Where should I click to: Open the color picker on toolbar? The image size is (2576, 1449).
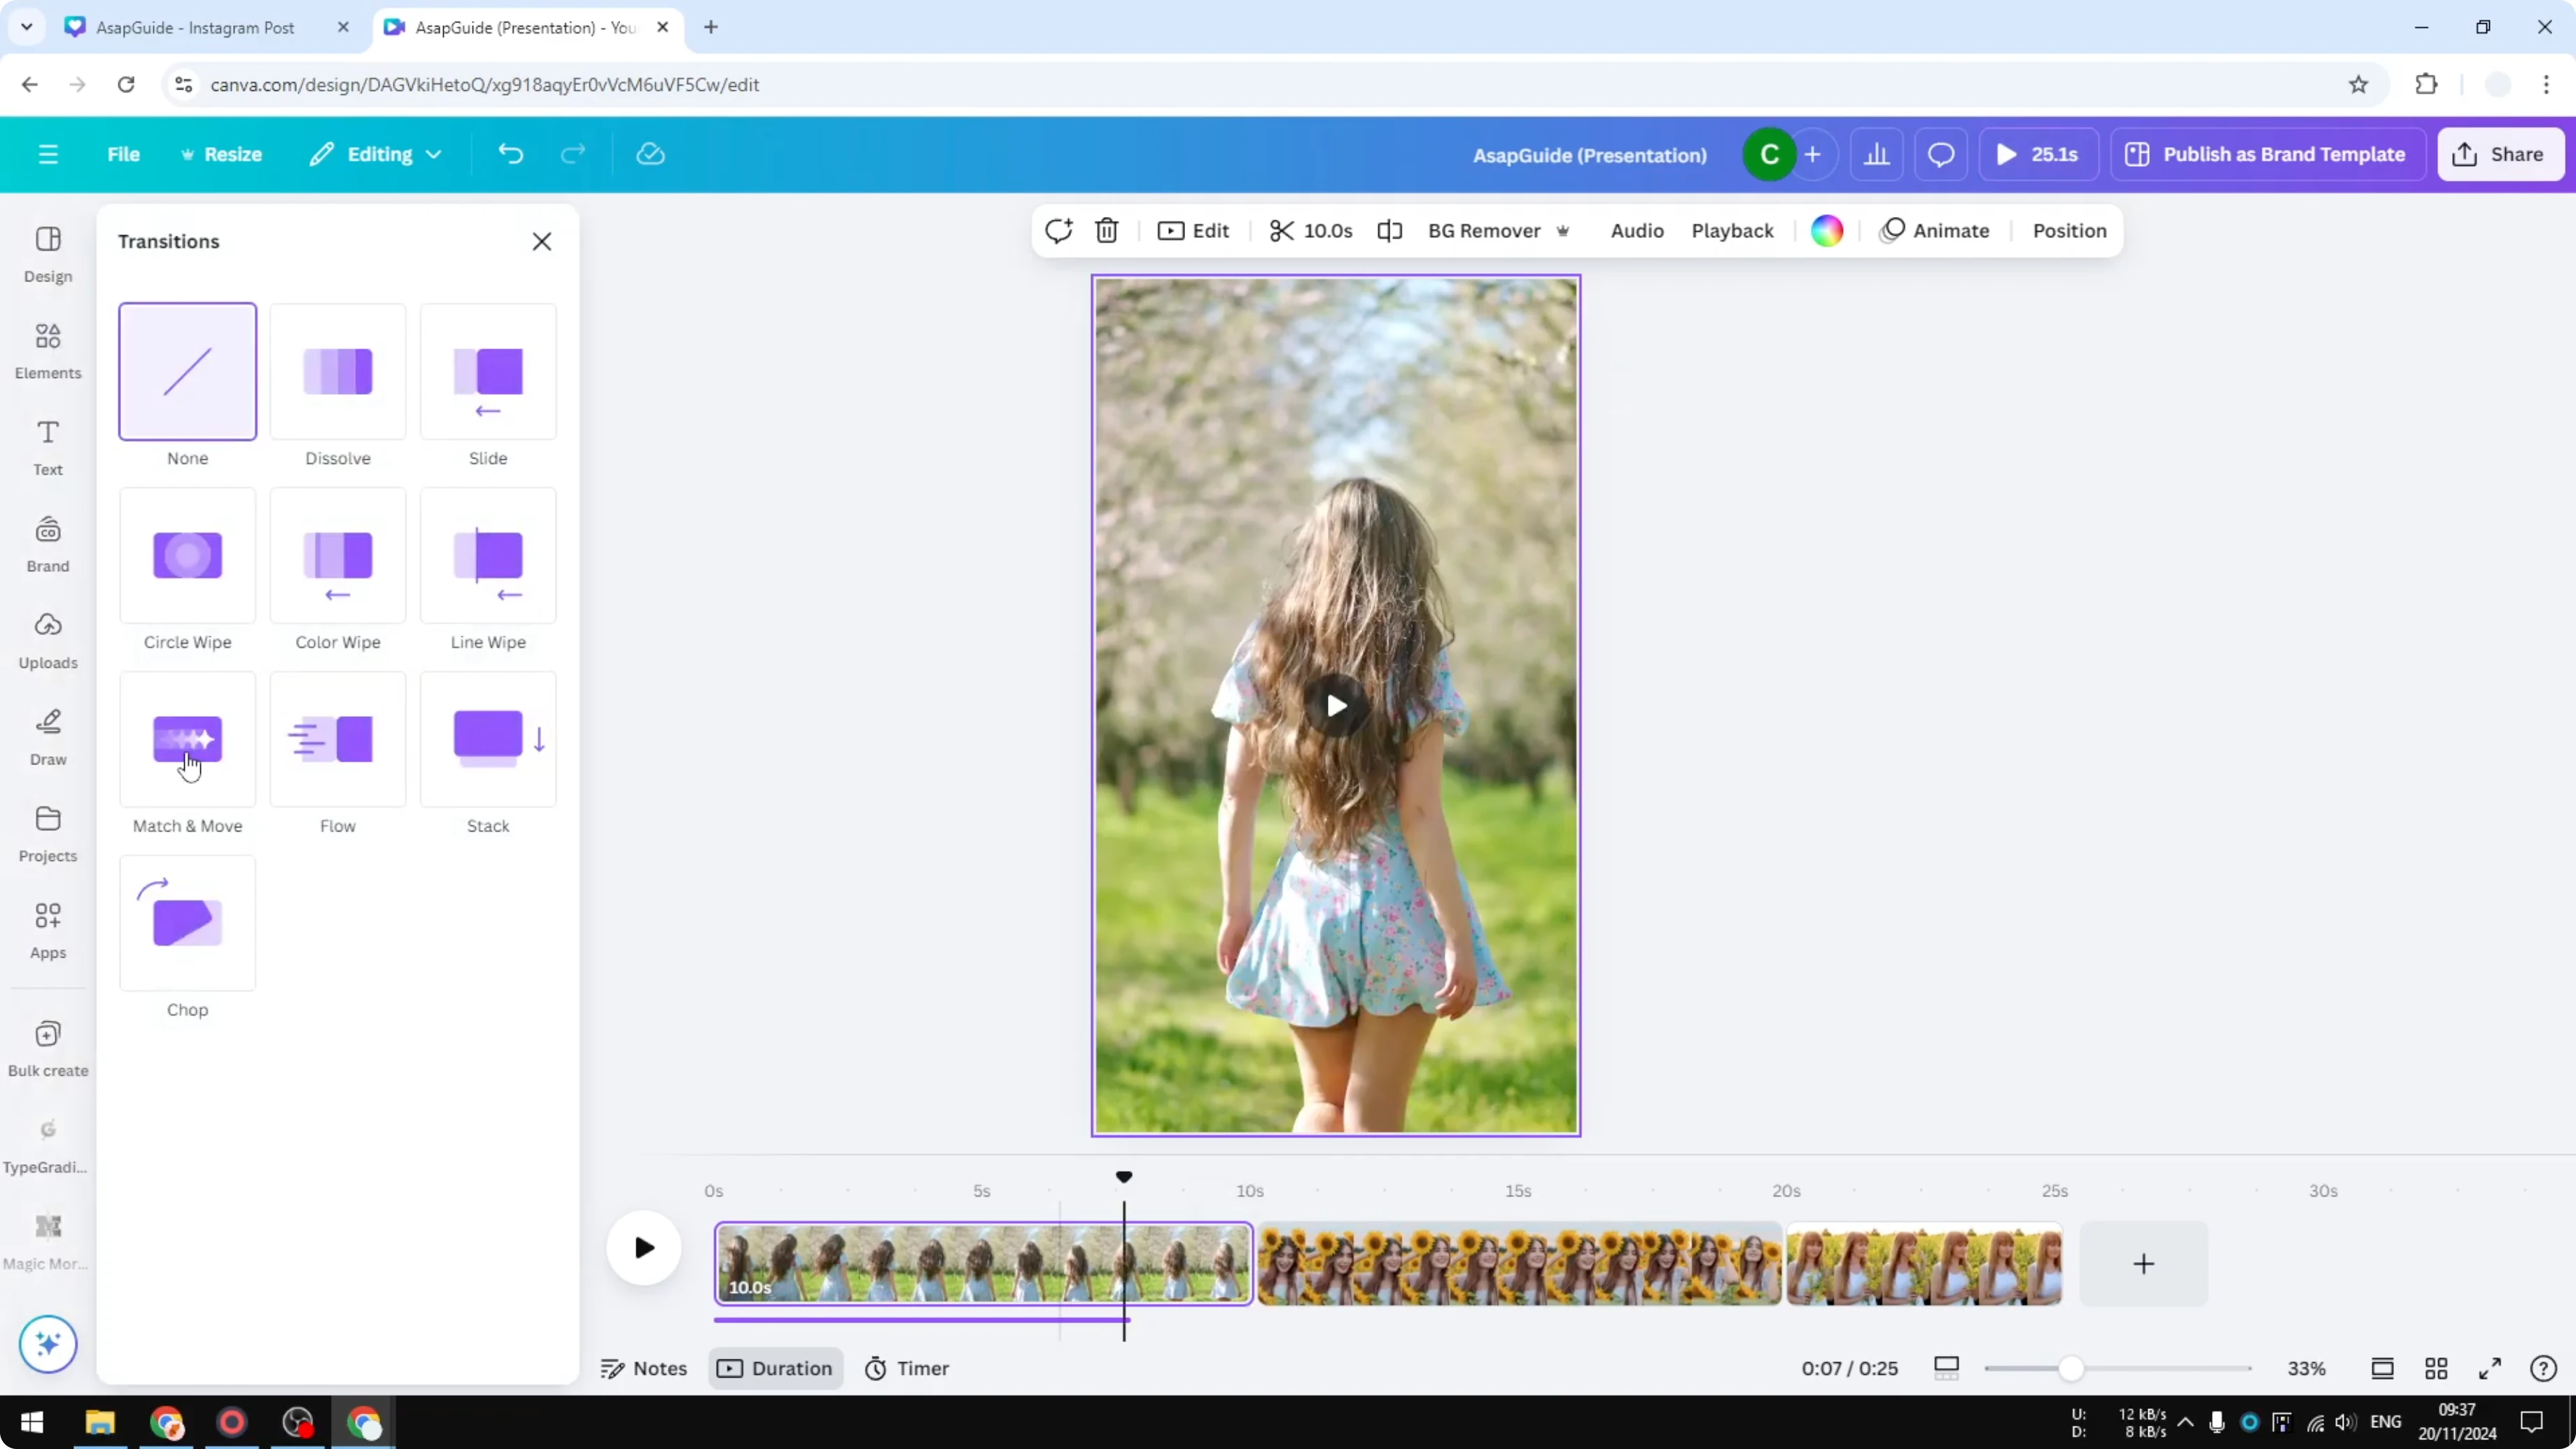pyautogui.click(x=1826, y=230)
